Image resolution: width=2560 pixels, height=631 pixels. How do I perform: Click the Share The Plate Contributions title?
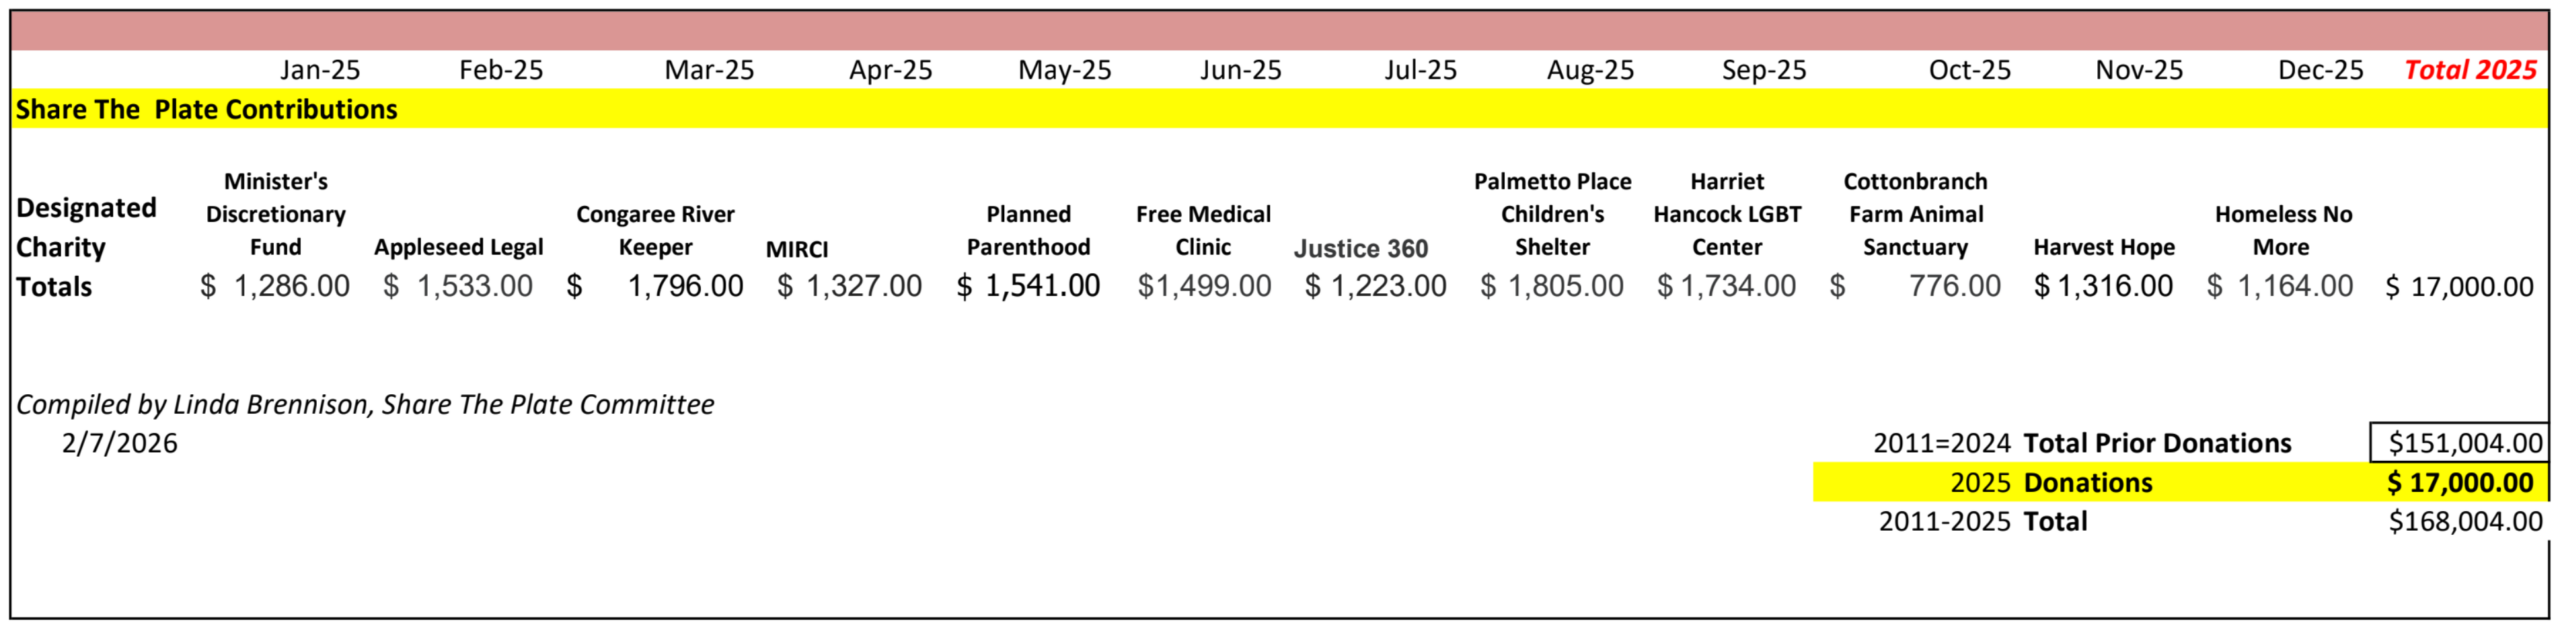click(206, 109)
